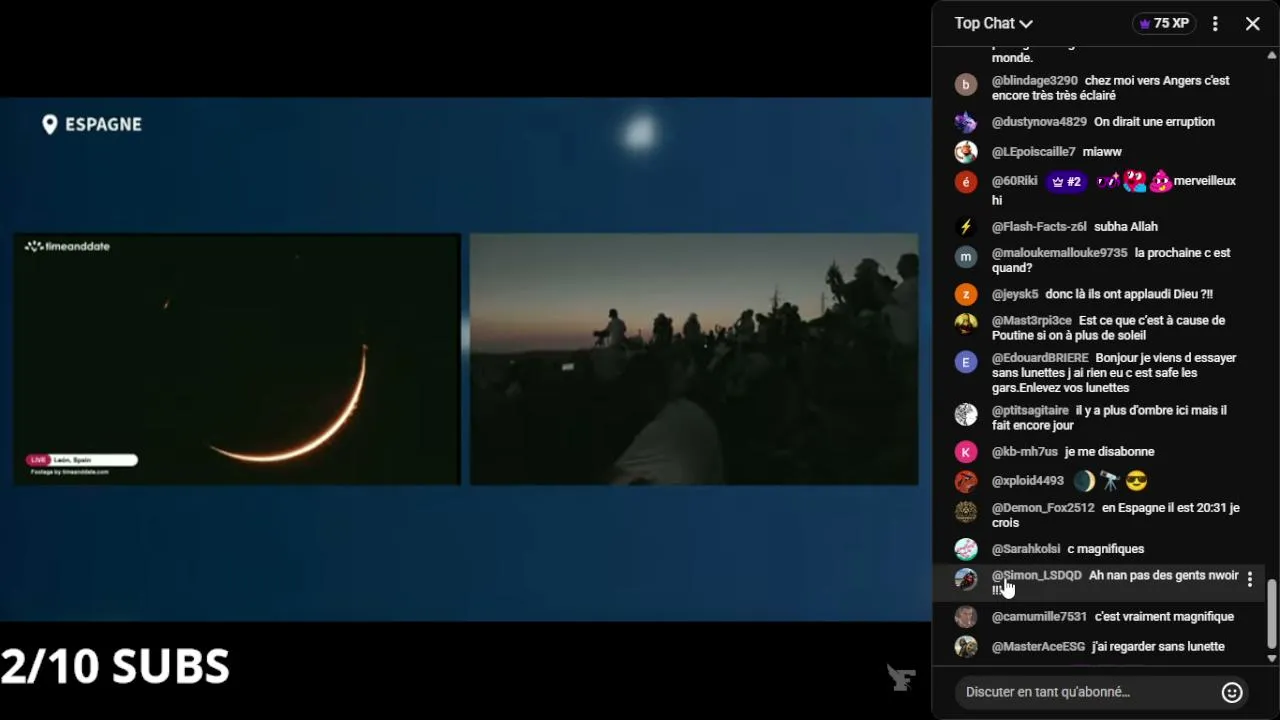
Task: Click location pin icon beside ESPAGNE
Action: [49, 124]
